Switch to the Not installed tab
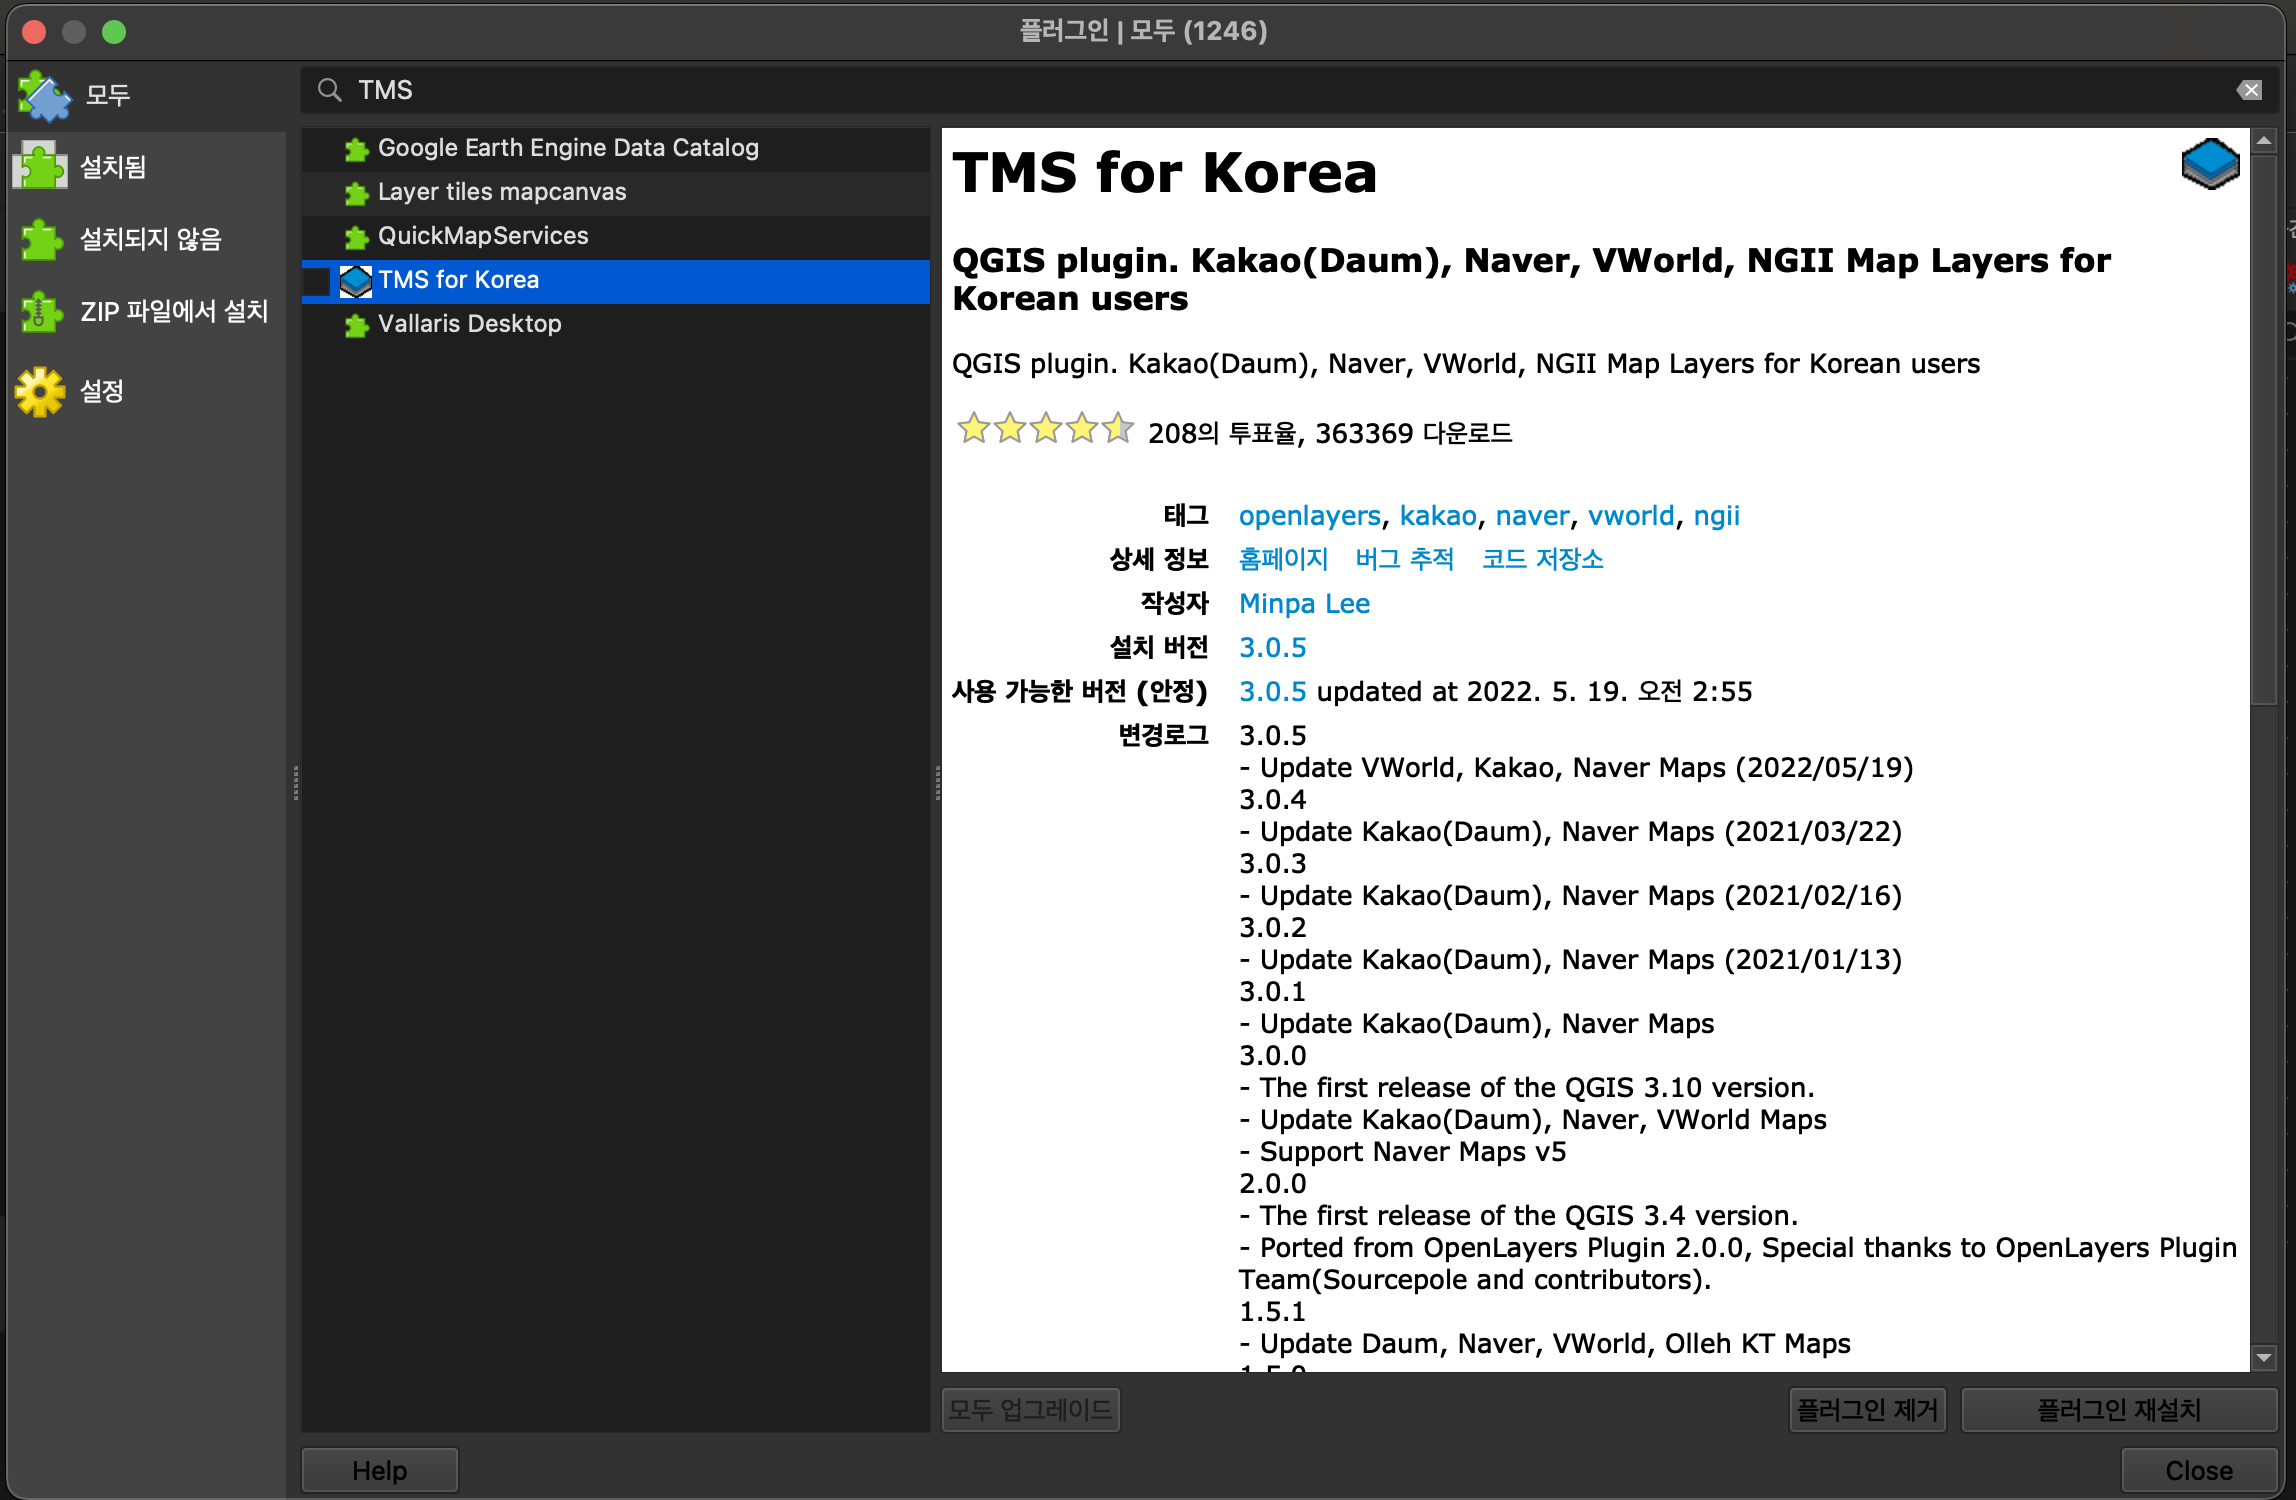Viewport: 2296px width, 1500px height. 150,240
